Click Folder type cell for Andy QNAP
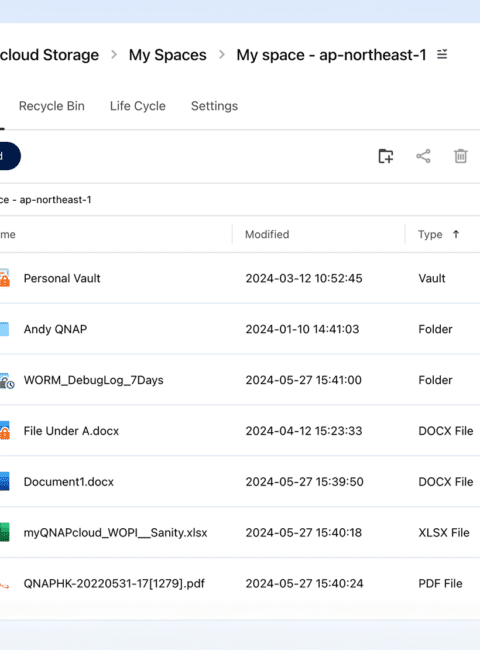480x650 pixels. coord(435,329)
